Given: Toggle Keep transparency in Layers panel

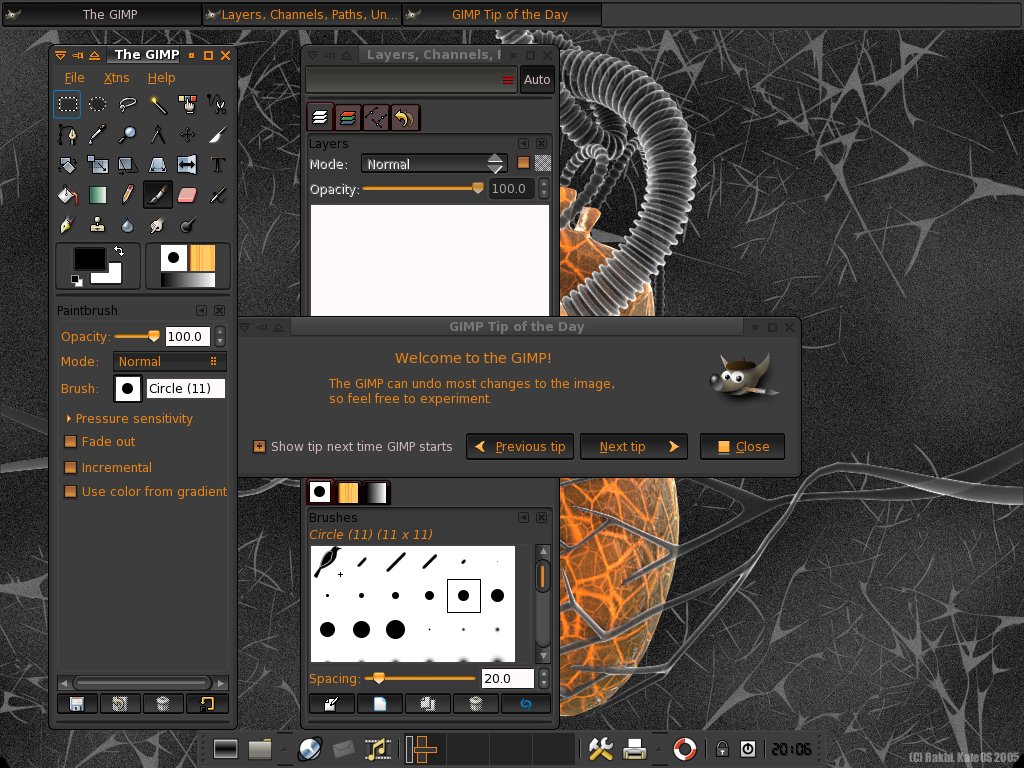Looking at the screenshot, I should point(523,163).
